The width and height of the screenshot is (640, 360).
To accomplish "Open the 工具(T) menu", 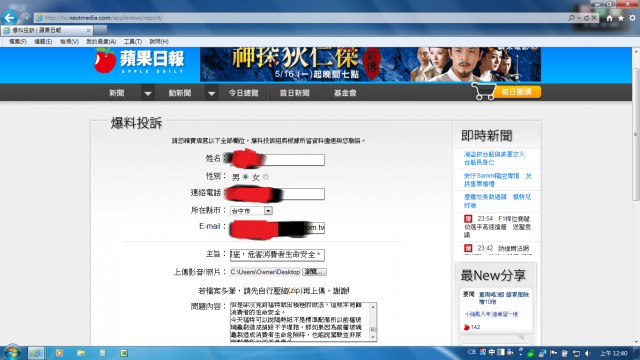I will tap(133, 42).
